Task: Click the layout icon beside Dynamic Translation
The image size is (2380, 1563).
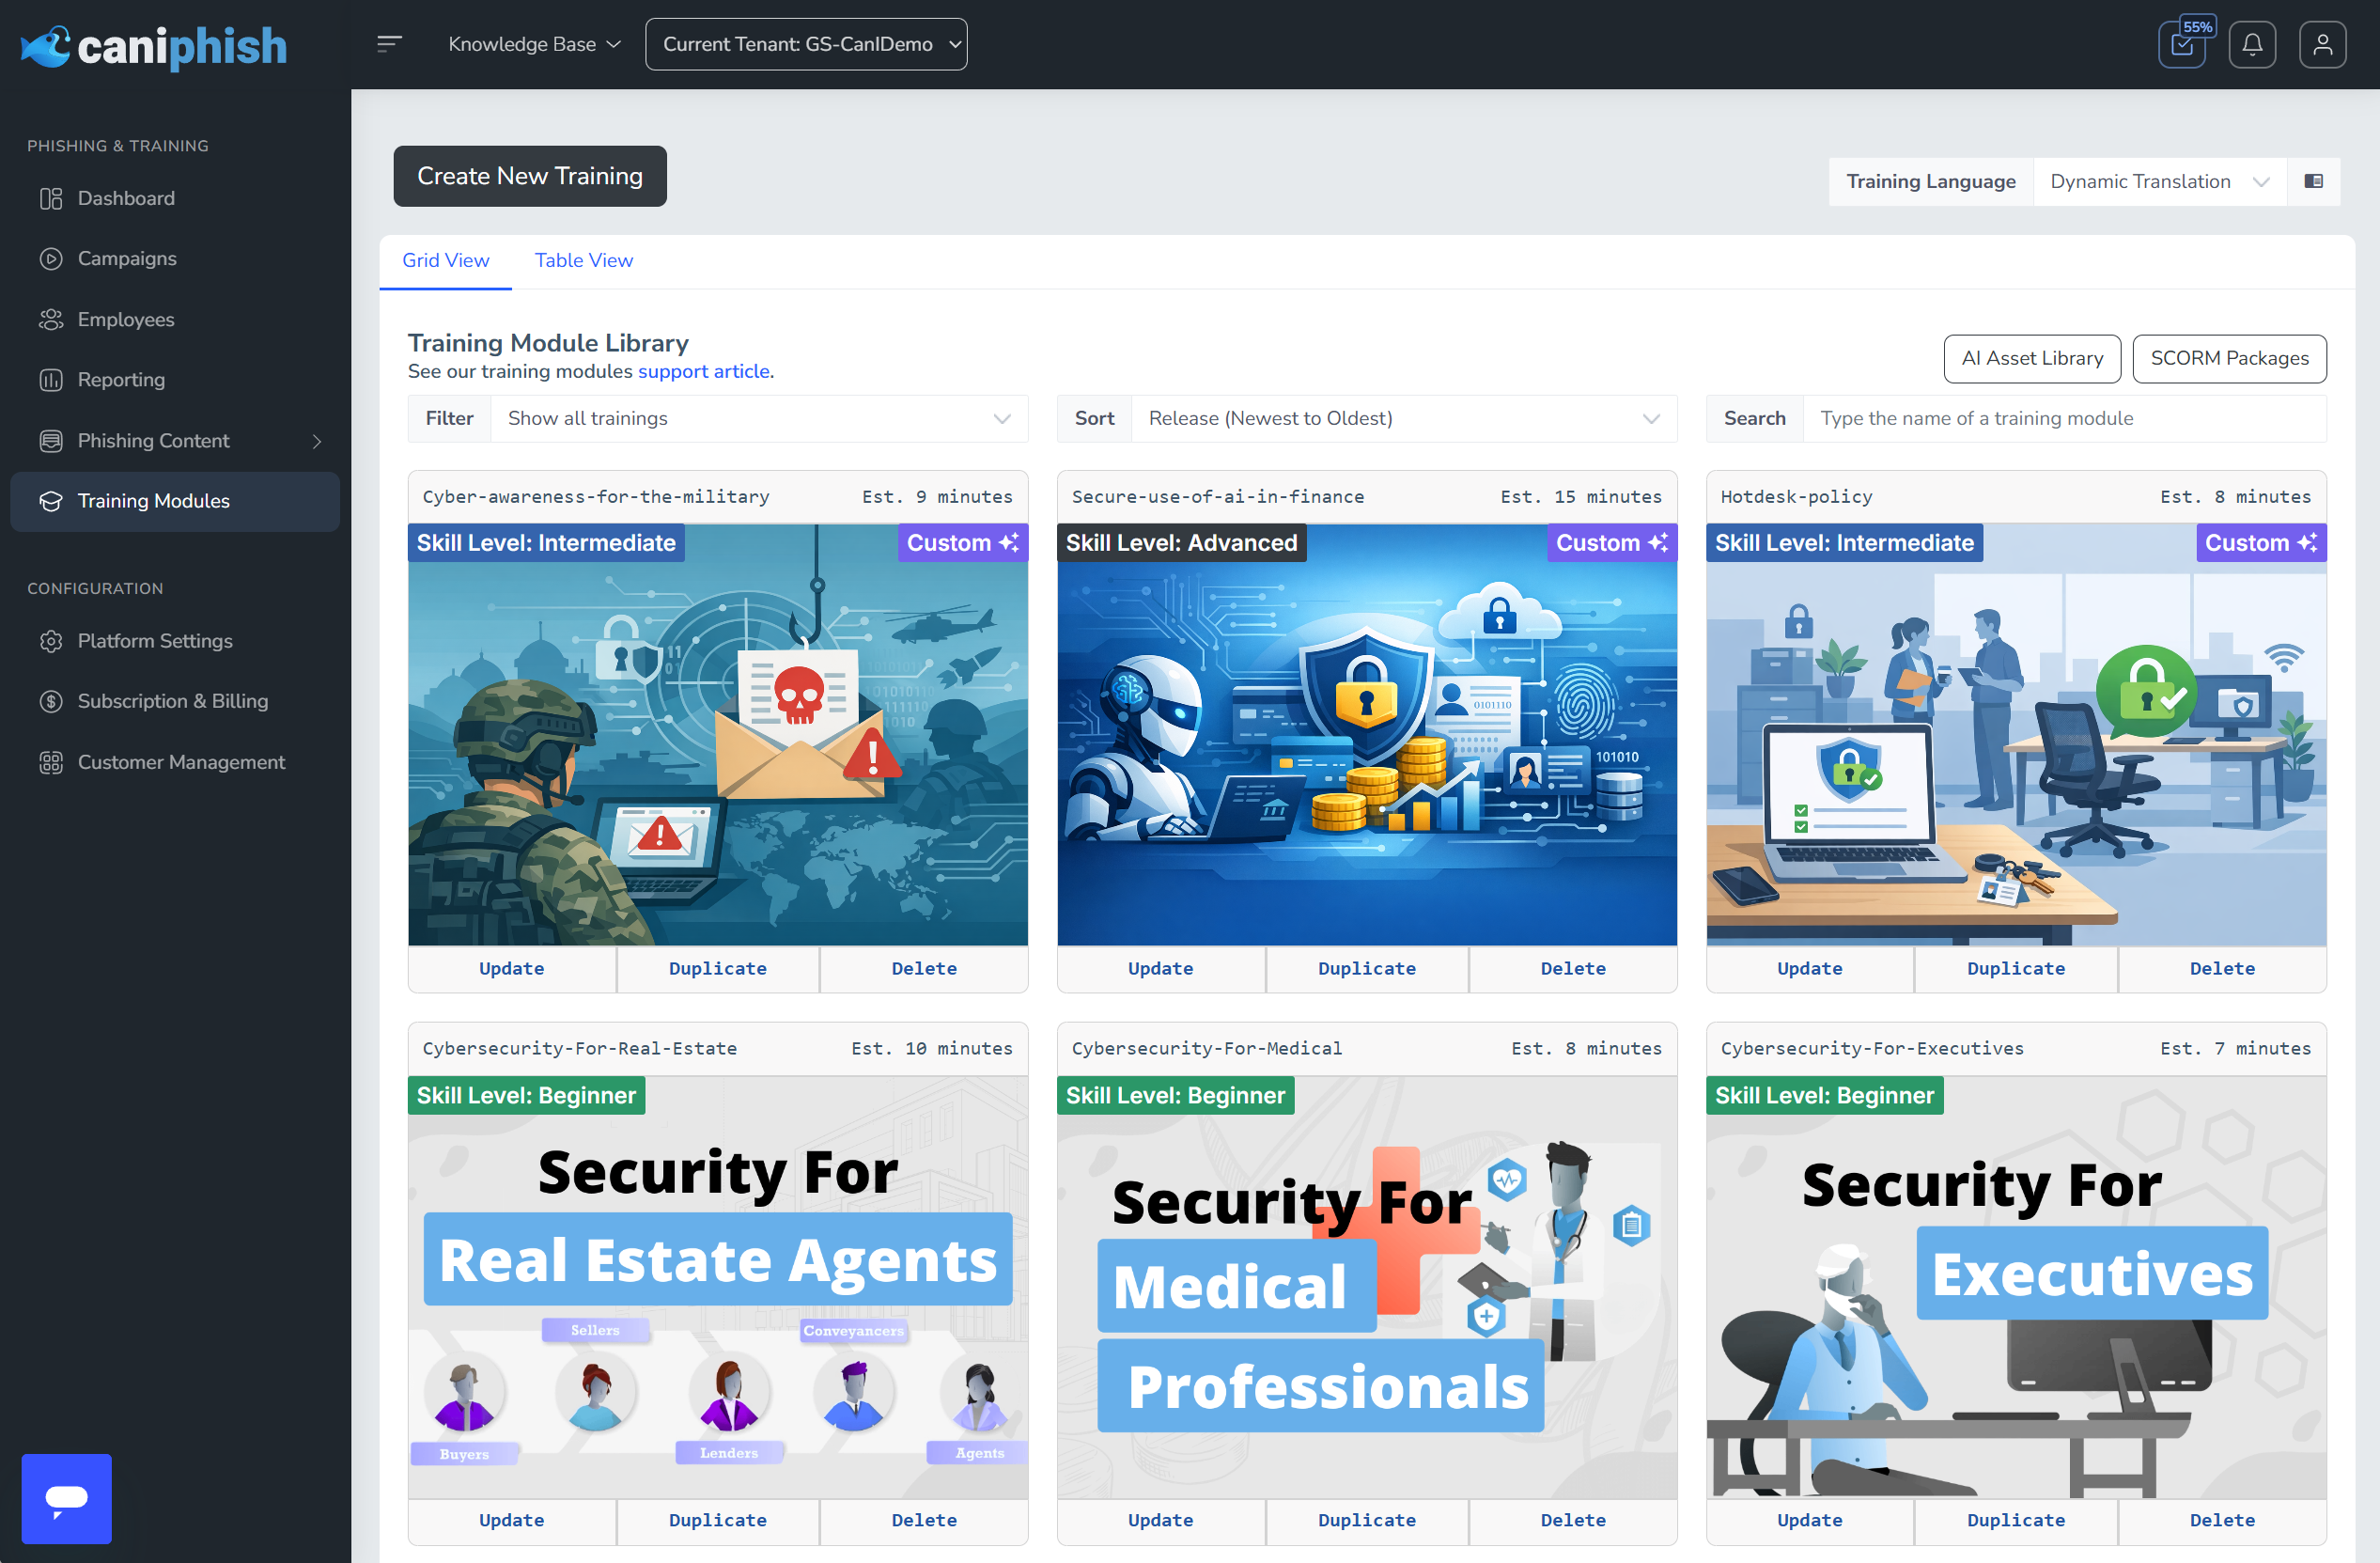Action: click(x=2313, y=181)
